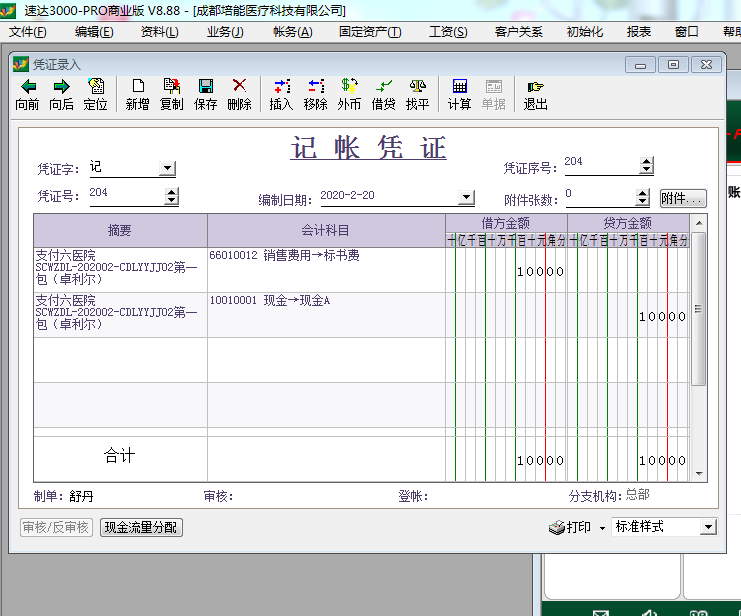Open the 帐务(A) menu
Viewport: 741px width, 616px height.
pos(292,32)
